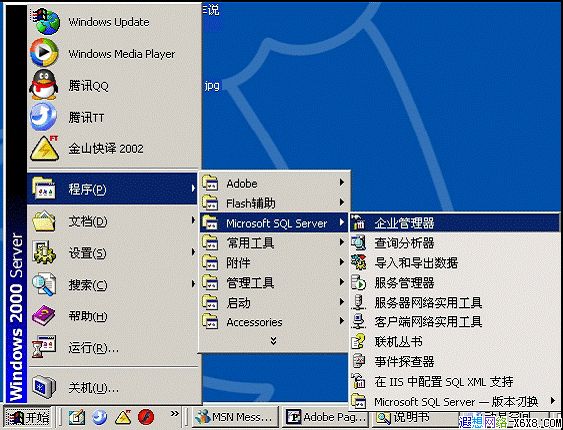Open Windows Update menu entry
Image resolution: width=563 pixels, height=430 pixels.
coord(113,22)
